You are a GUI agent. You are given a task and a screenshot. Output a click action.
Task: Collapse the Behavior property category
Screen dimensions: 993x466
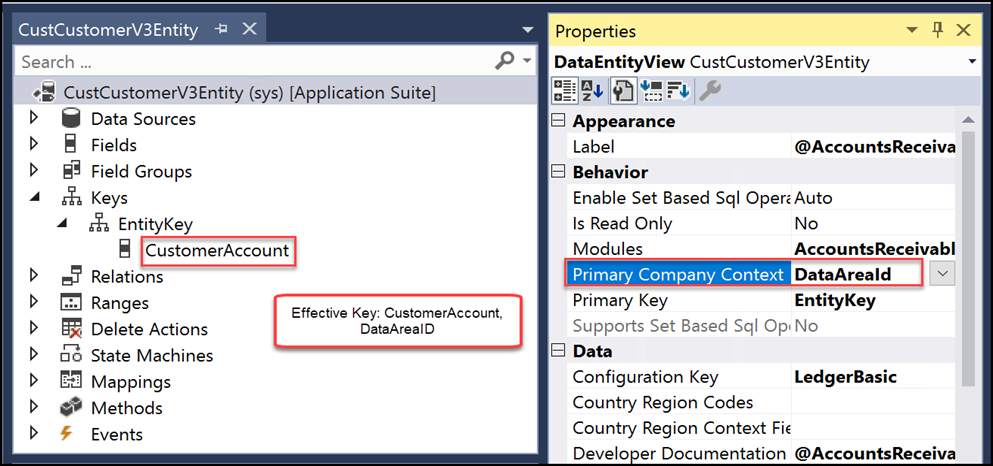tap(558, 172)
